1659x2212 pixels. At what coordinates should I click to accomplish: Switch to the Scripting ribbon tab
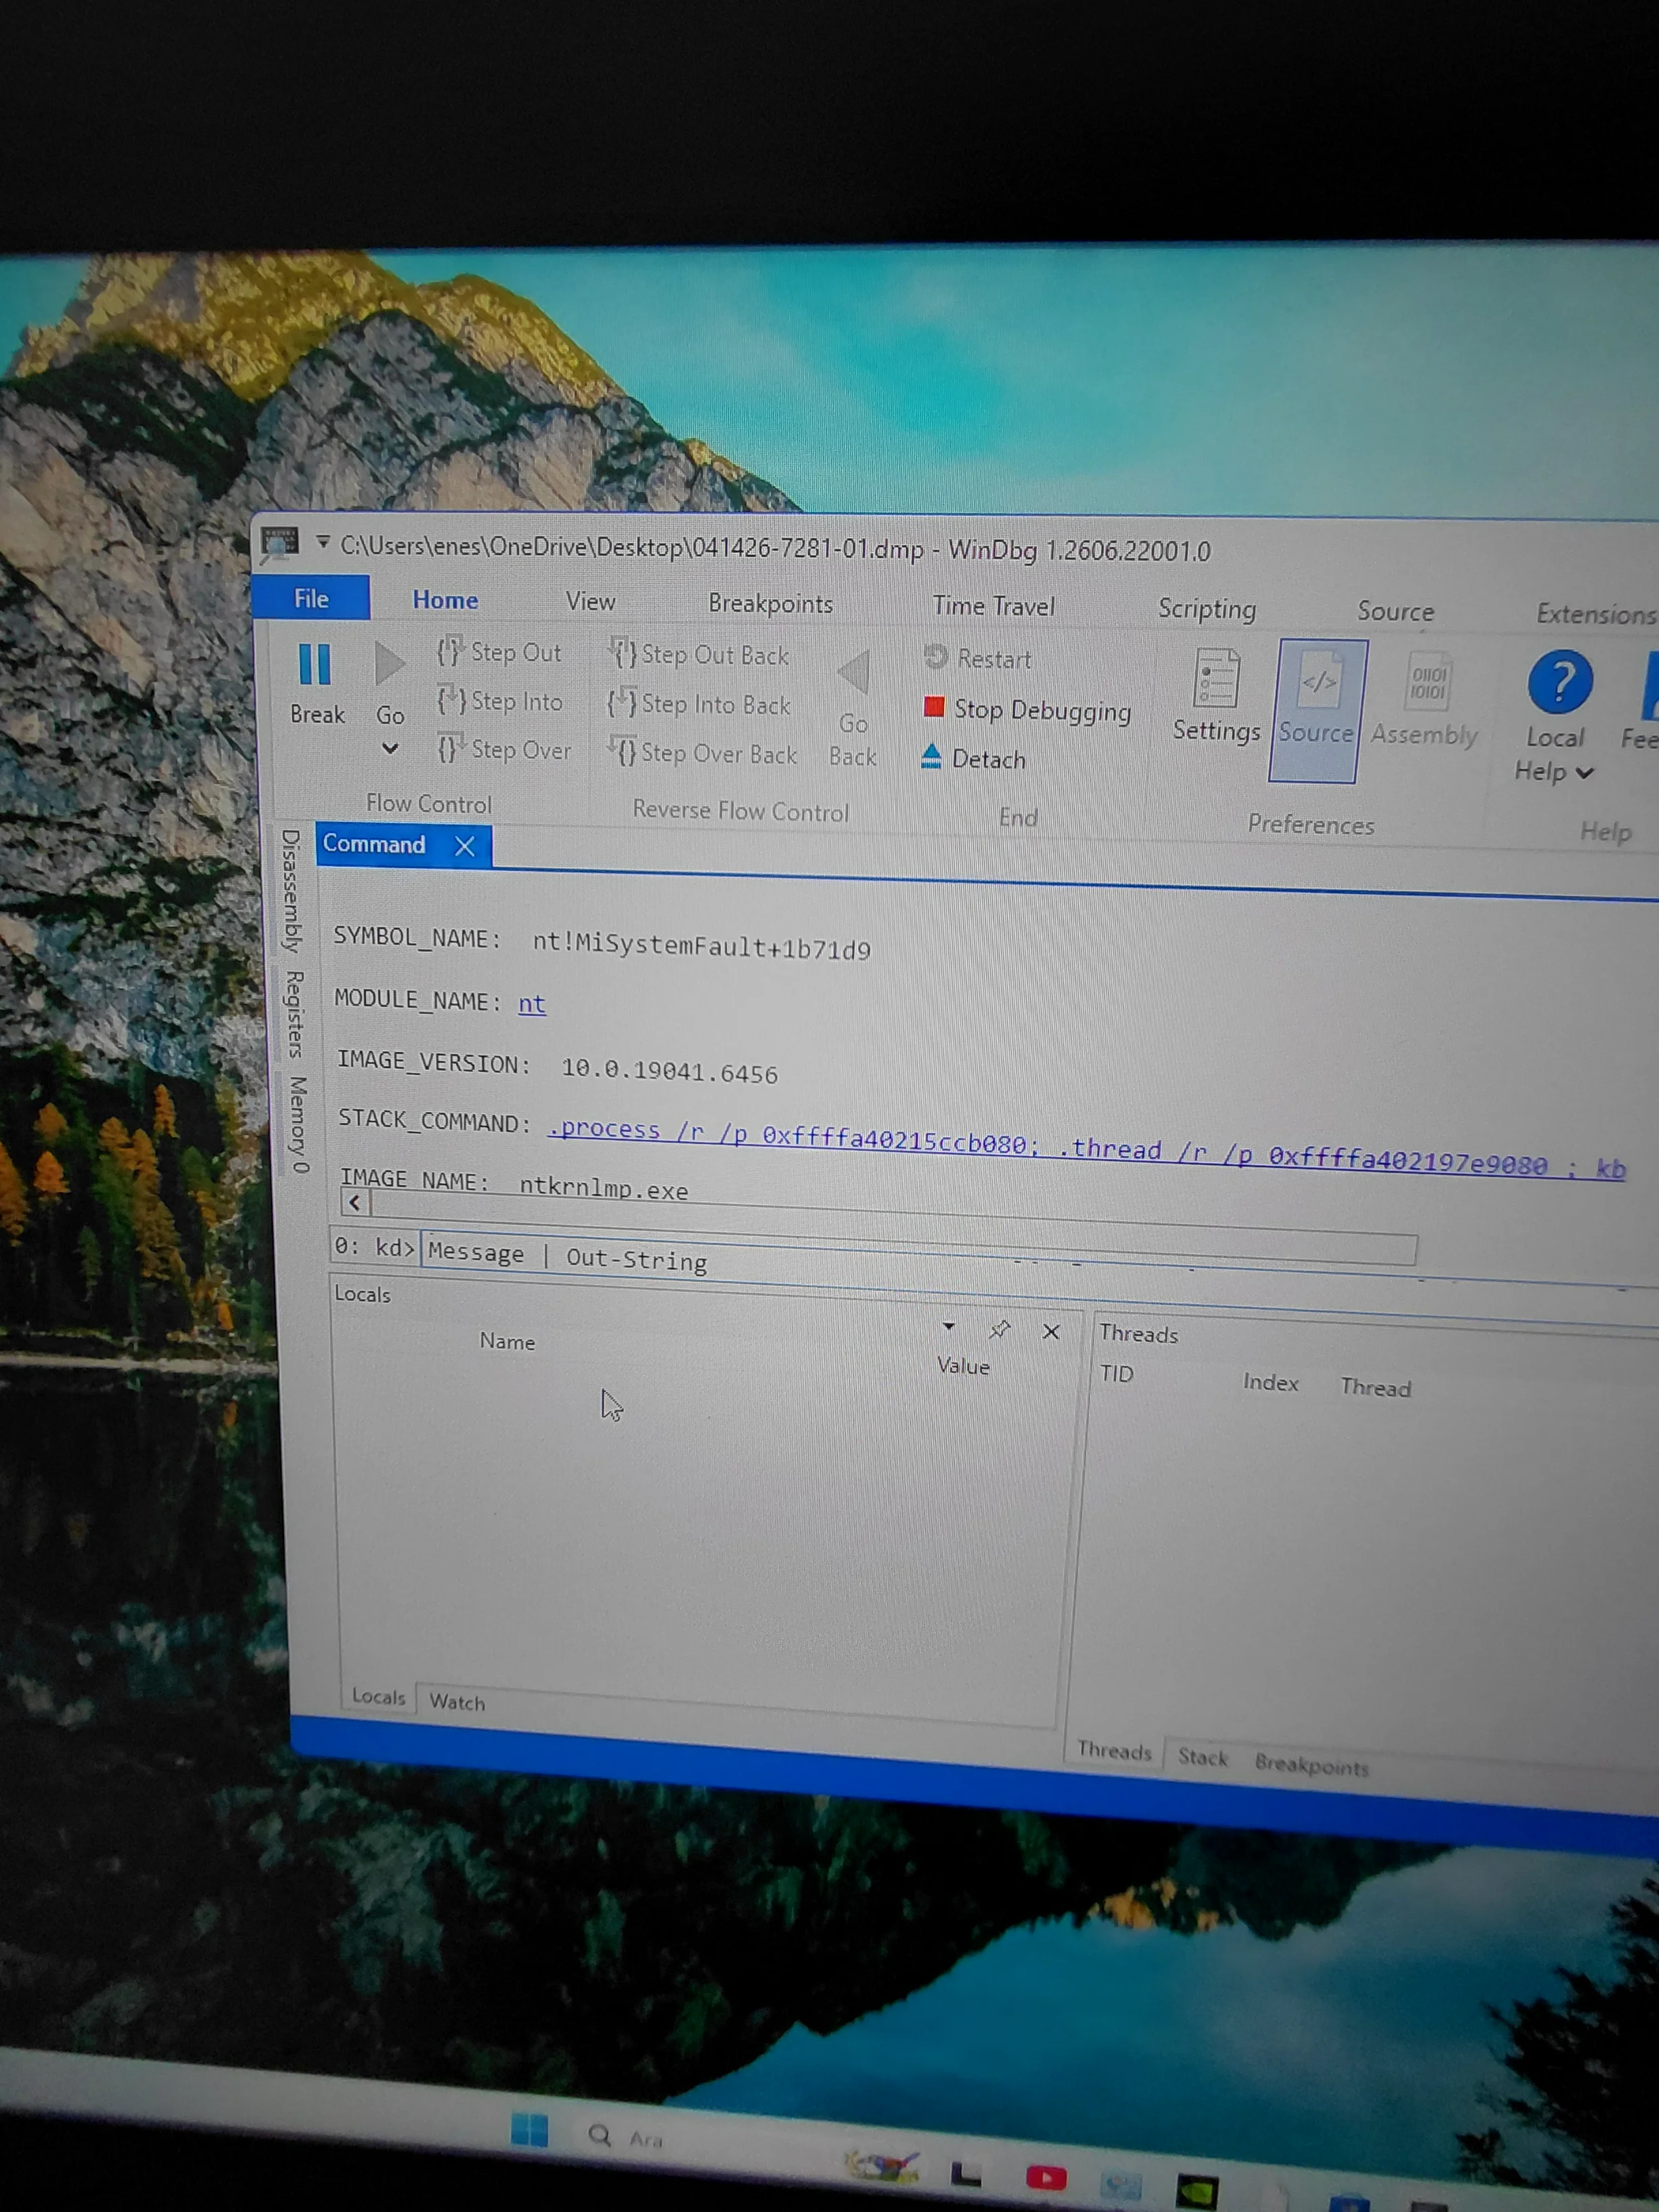tap(1207, 609)
